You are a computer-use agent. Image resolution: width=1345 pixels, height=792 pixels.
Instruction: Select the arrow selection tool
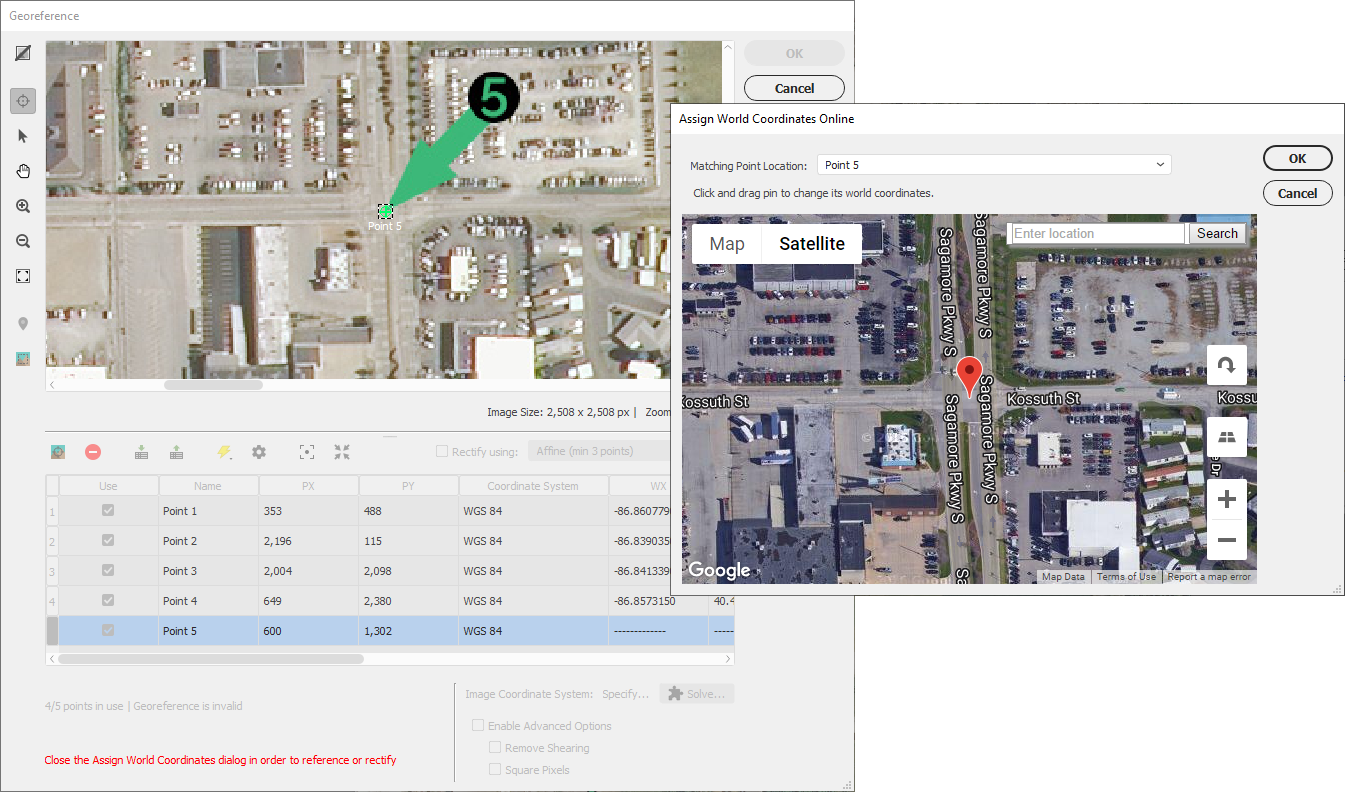tap(23, 136)
